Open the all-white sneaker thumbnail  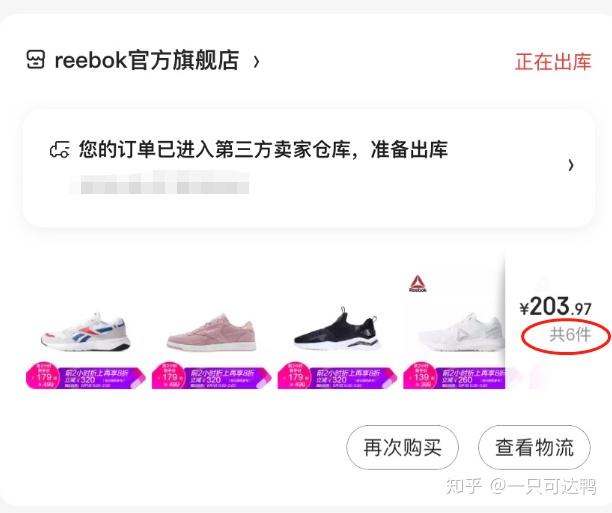coord(461,331)
